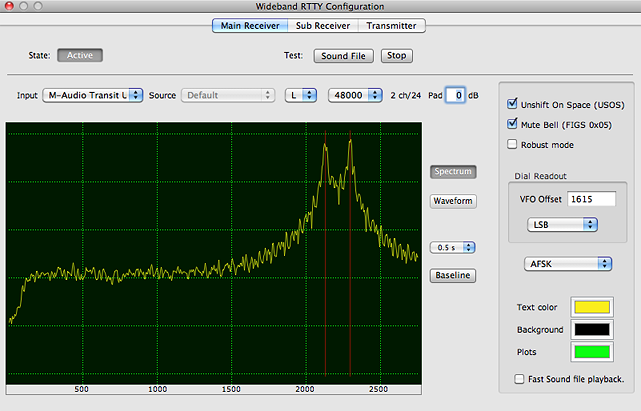Open the Input device dropdown
This screenshot has width=641, height=411.
[93, 95]
